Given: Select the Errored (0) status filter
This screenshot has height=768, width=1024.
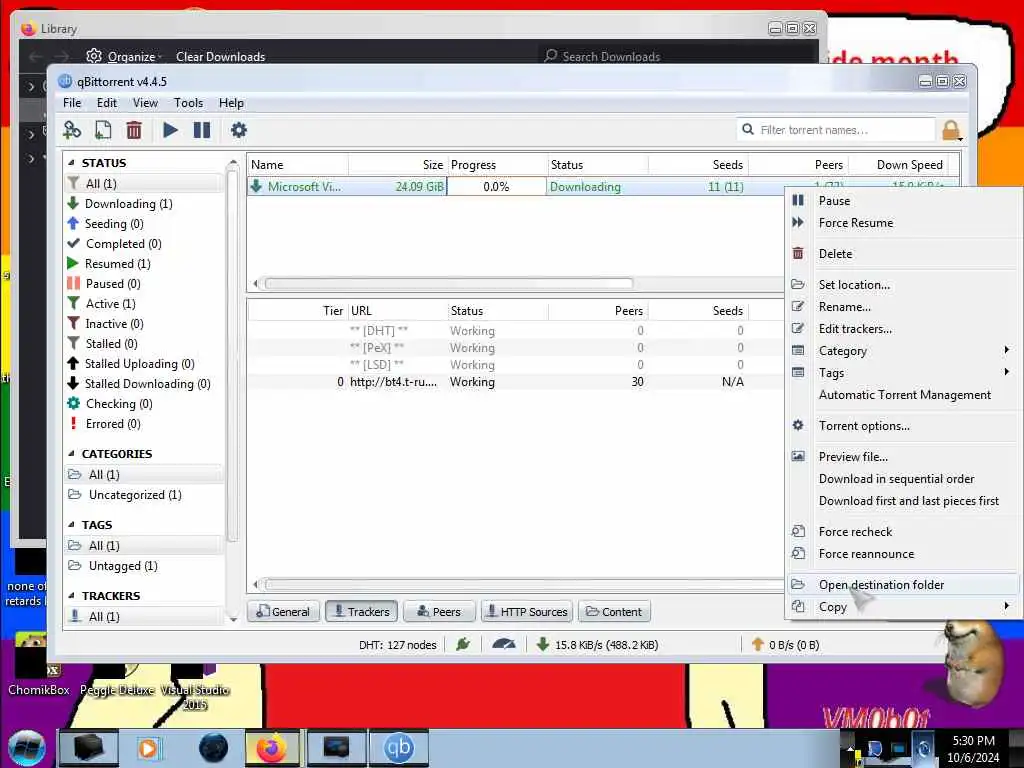Looking at the screenshot, I should point(144,424).
